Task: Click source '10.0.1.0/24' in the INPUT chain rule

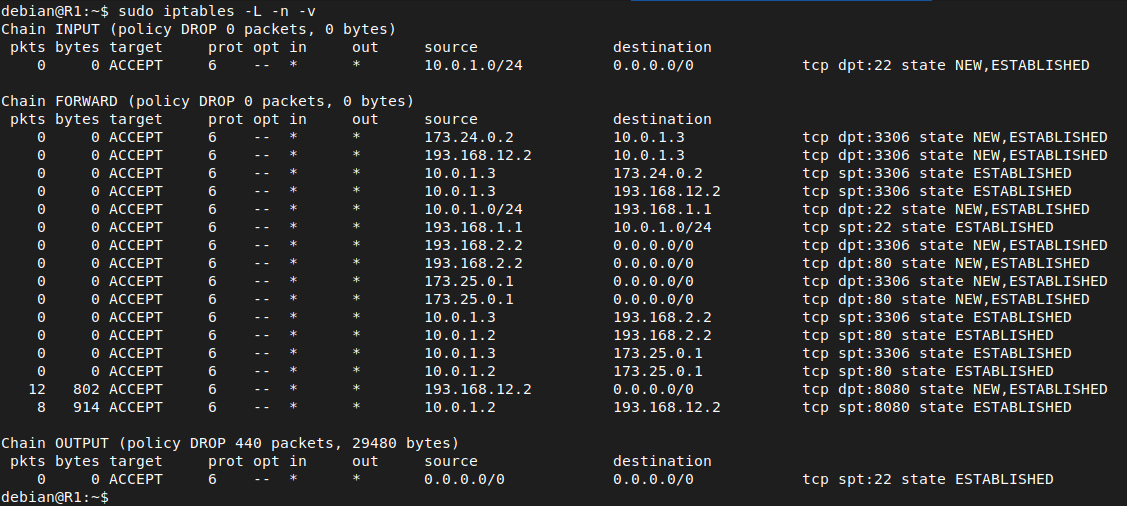Action: [473, 65]
